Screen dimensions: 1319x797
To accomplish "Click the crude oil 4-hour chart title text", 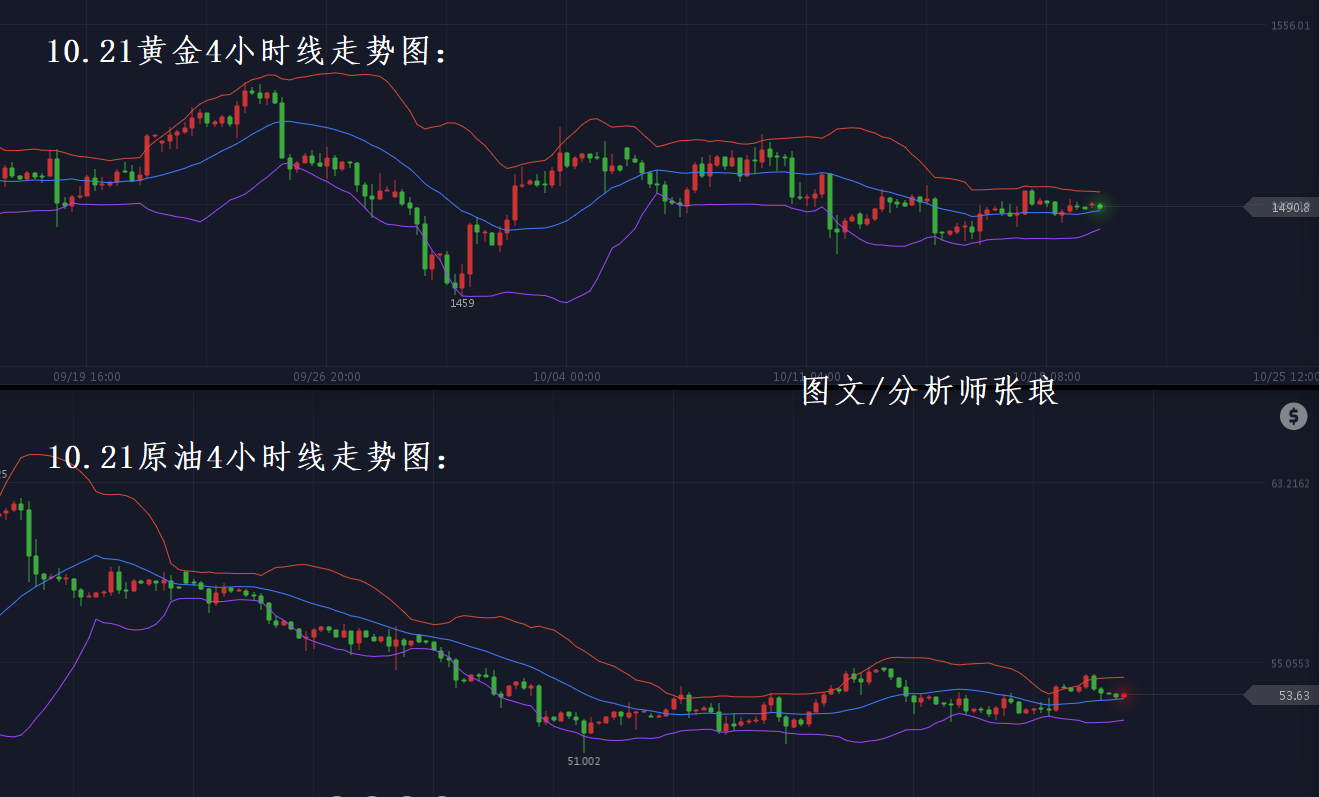I will point(249,458).
